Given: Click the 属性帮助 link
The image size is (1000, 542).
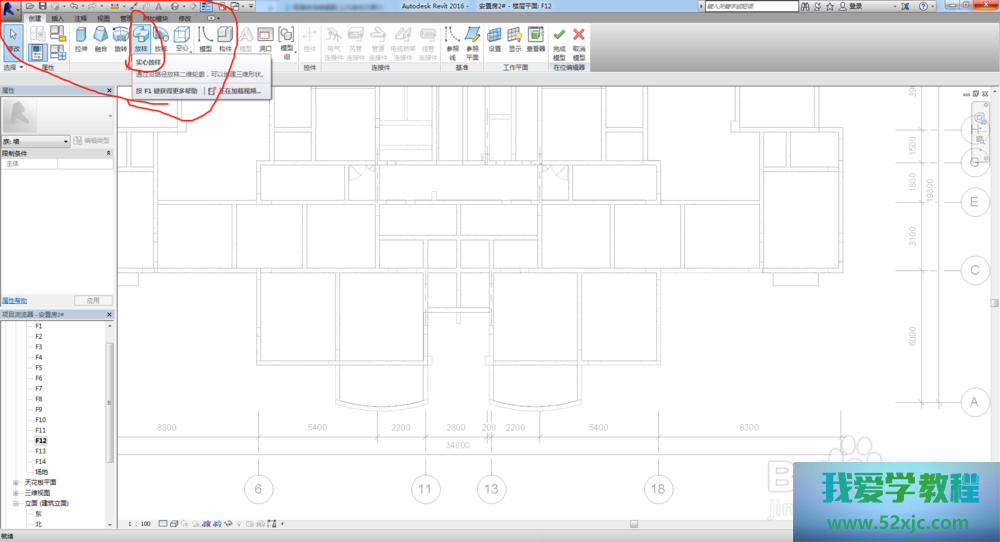Looking at the screenshot, I should tap(15, 300).
